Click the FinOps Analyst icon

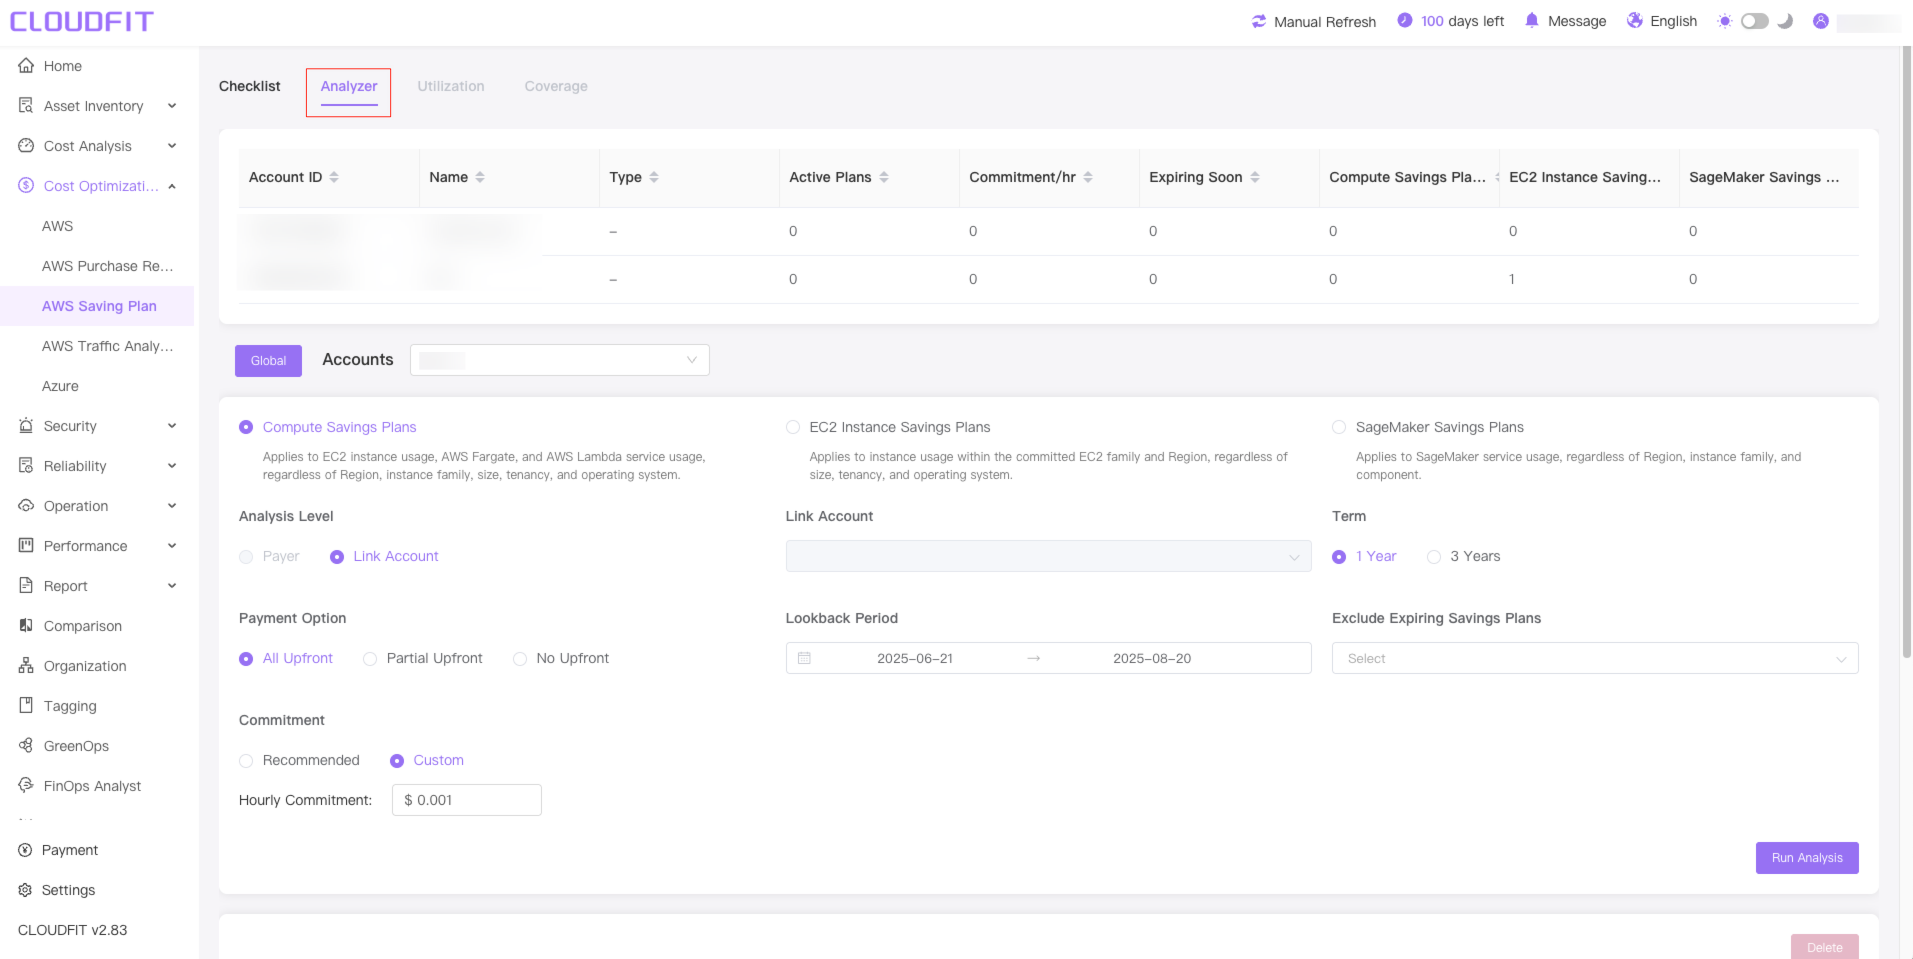[x=26, y=786]
